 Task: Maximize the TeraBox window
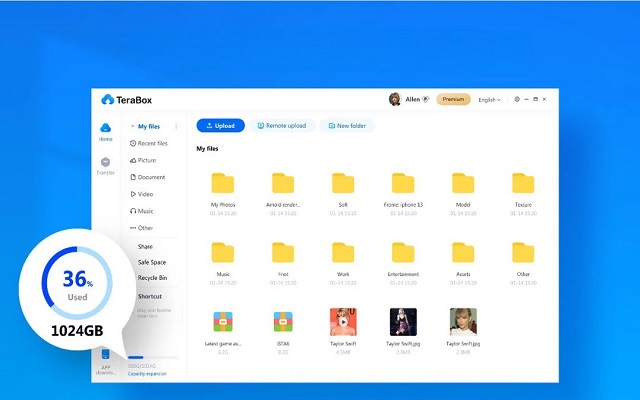(536, 99)
